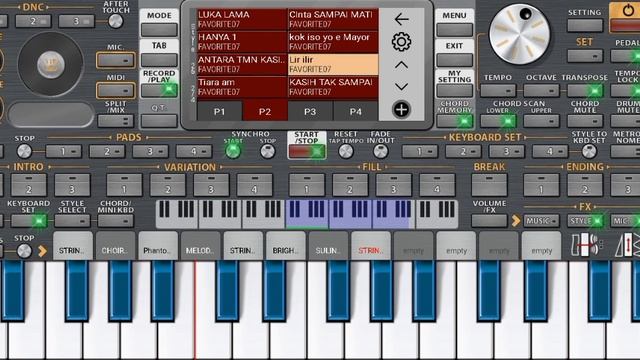Click the TEMPO button

point(498,90)
